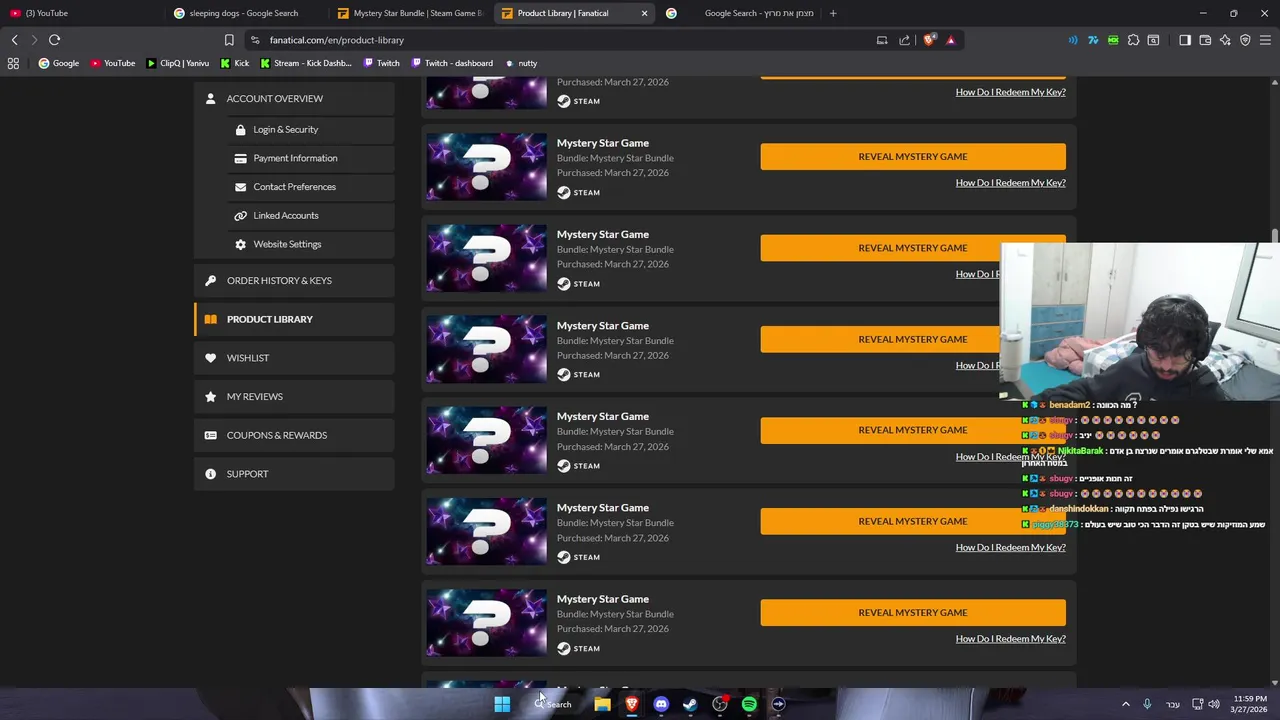Click the Wishlist heart icon

(210, 358)
